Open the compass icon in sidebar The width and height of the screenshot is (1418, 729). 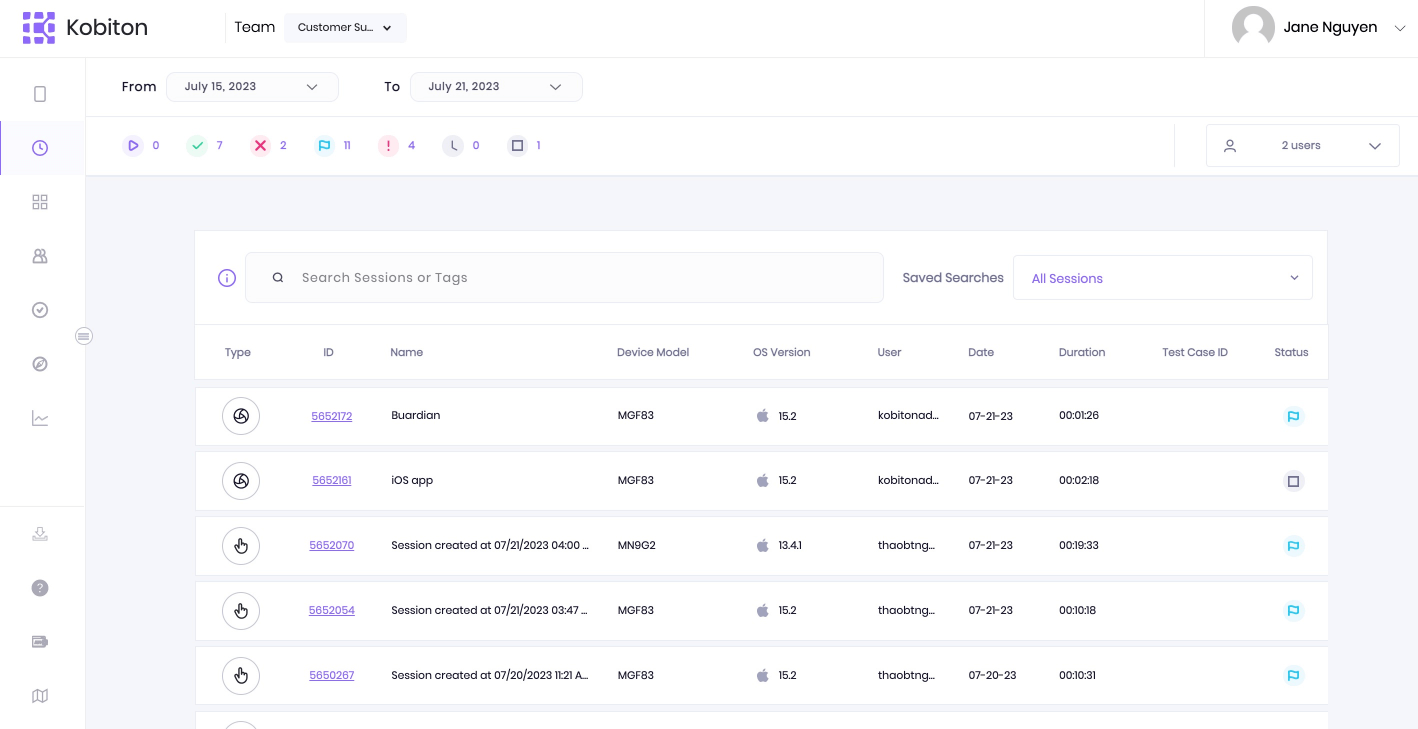point(40,364)
